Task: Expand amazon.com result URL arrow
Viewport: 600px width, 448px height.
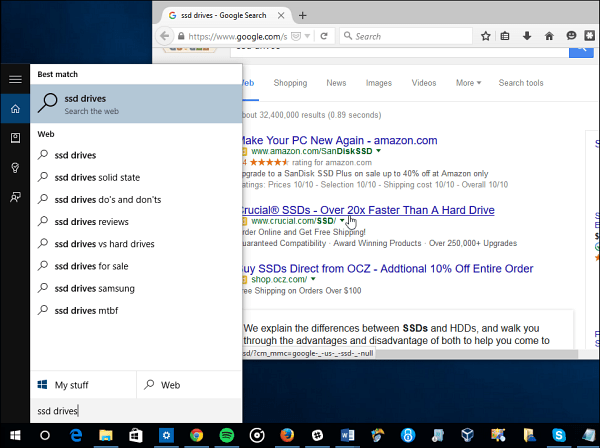Action: [x=378, y=151]
